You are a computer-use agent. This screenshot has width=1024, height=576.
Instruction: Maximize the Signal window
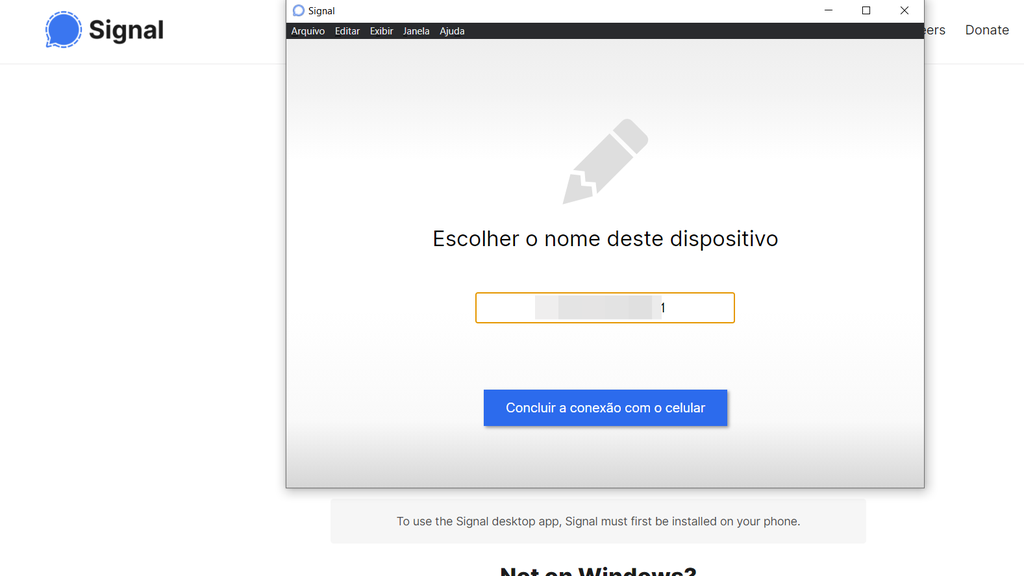866,10
